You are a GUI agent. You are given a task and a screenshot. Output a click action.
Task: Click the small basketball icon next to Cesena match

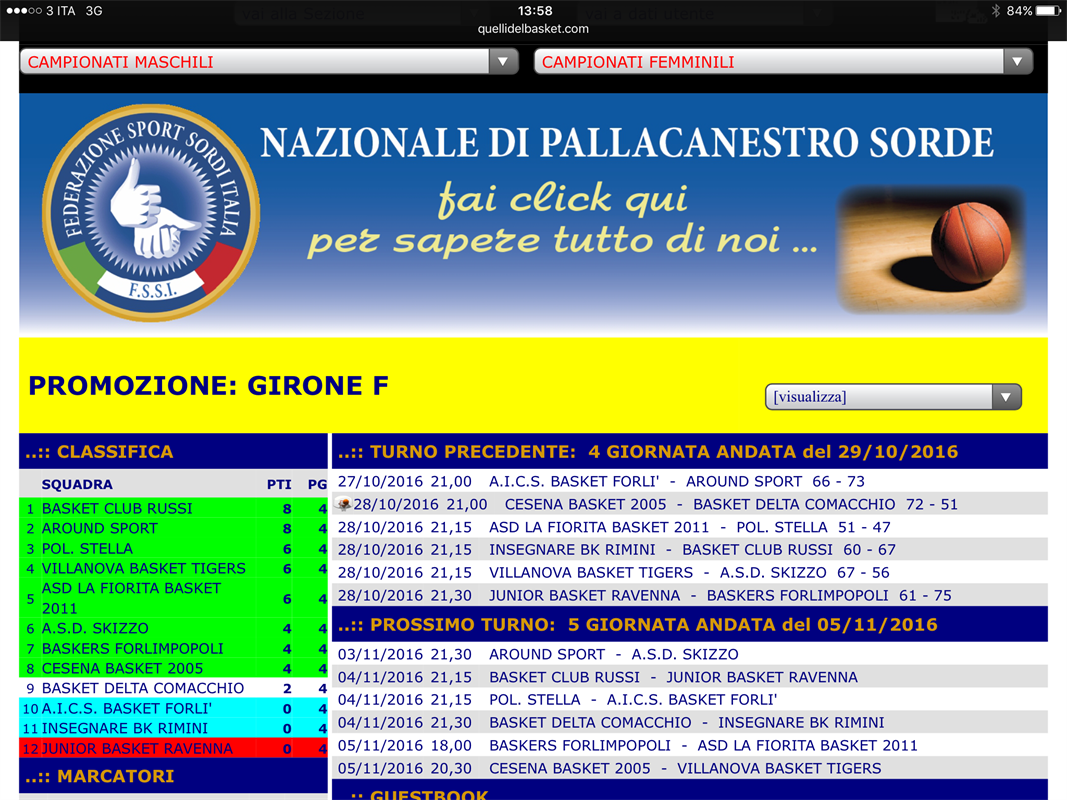344,504
